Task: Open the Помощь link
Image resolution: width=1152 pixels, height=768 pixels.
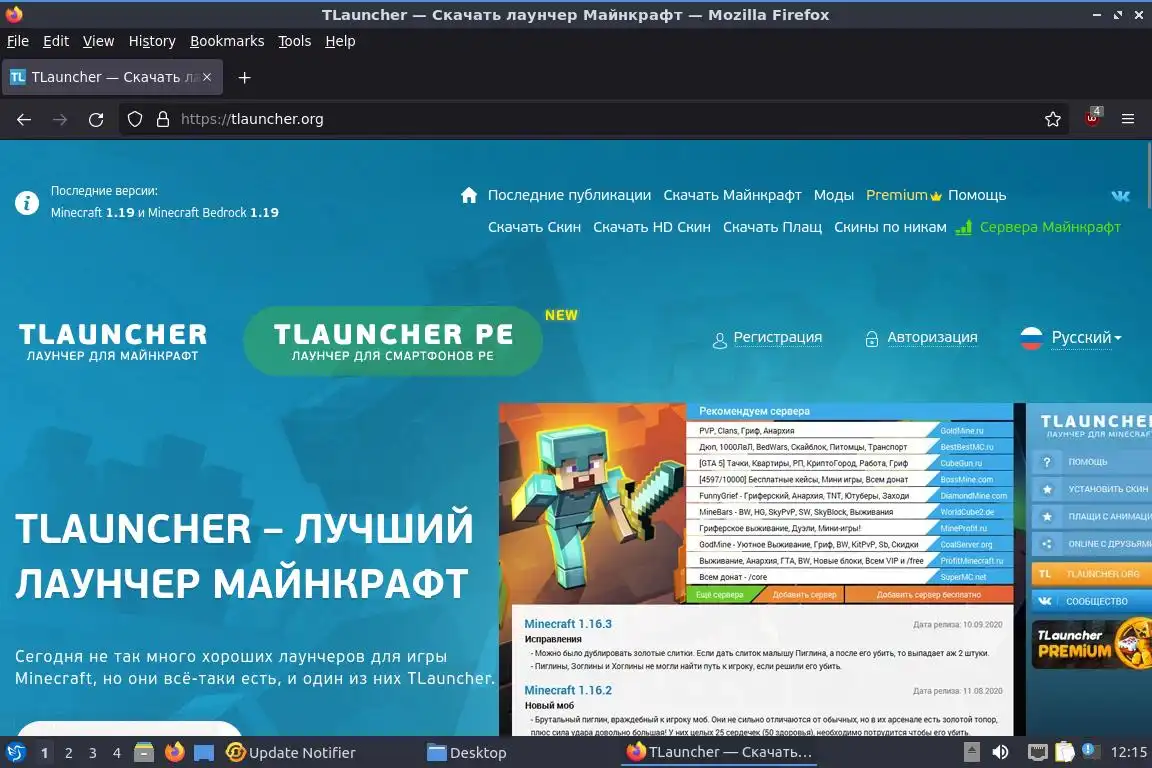Action: pos(977,195)
